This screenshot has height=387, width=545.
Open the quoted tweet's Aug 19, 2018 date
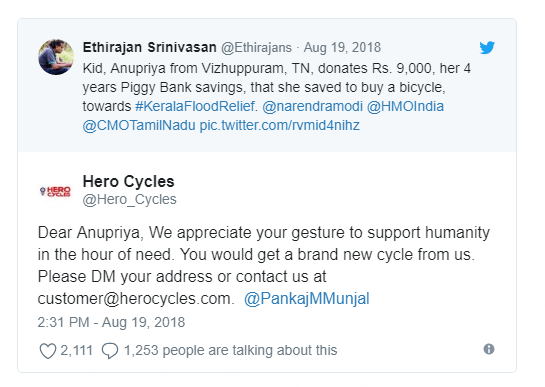click(342, 47)
